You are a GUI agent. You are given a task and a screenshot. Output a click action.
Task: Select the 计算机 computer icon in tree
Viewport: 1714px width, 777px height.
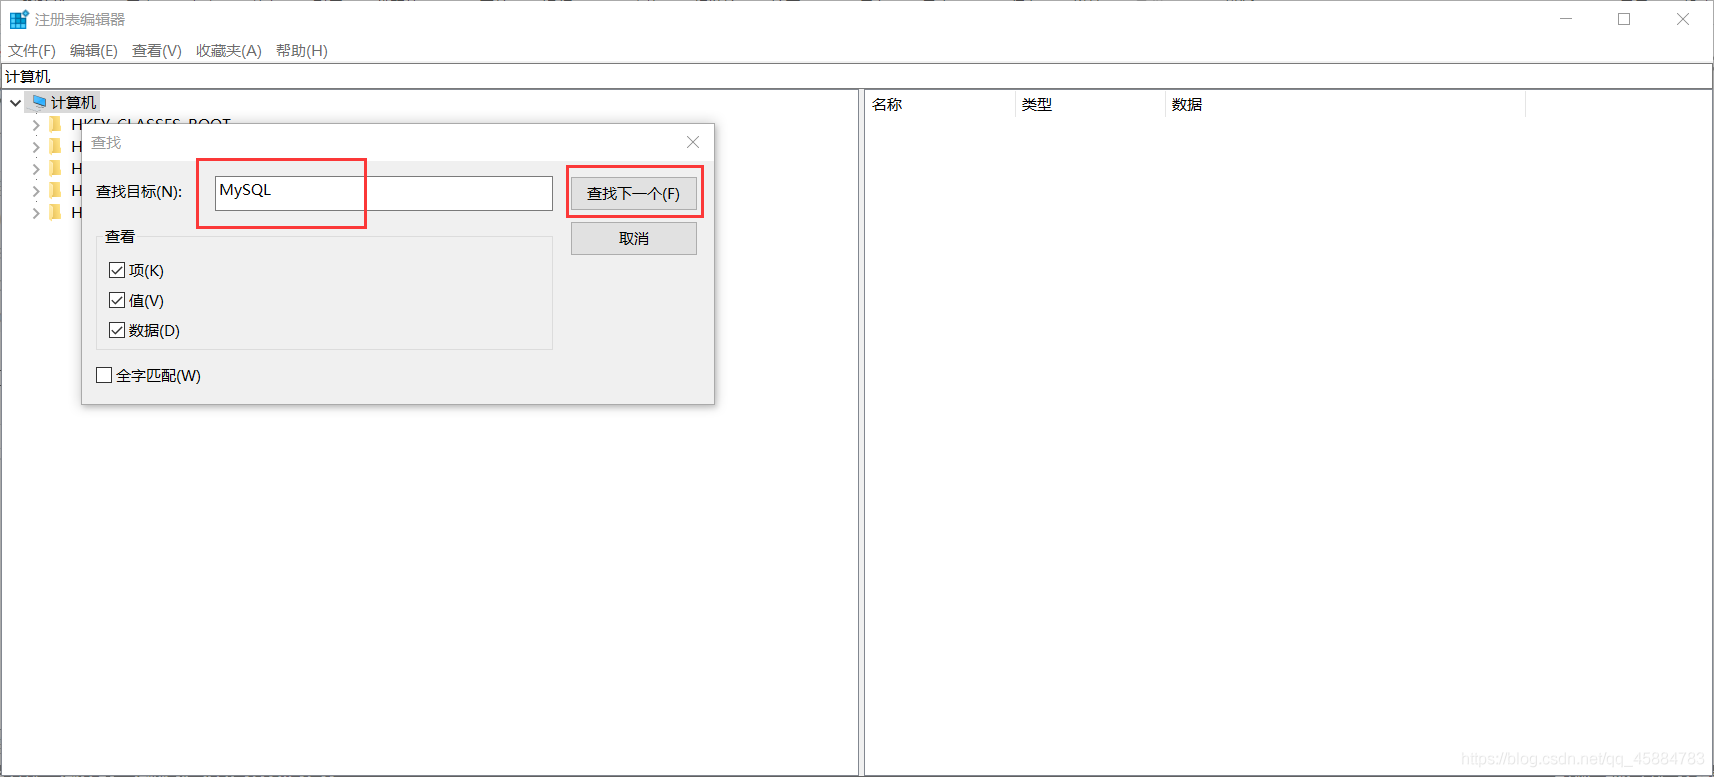tap(39, 102)
